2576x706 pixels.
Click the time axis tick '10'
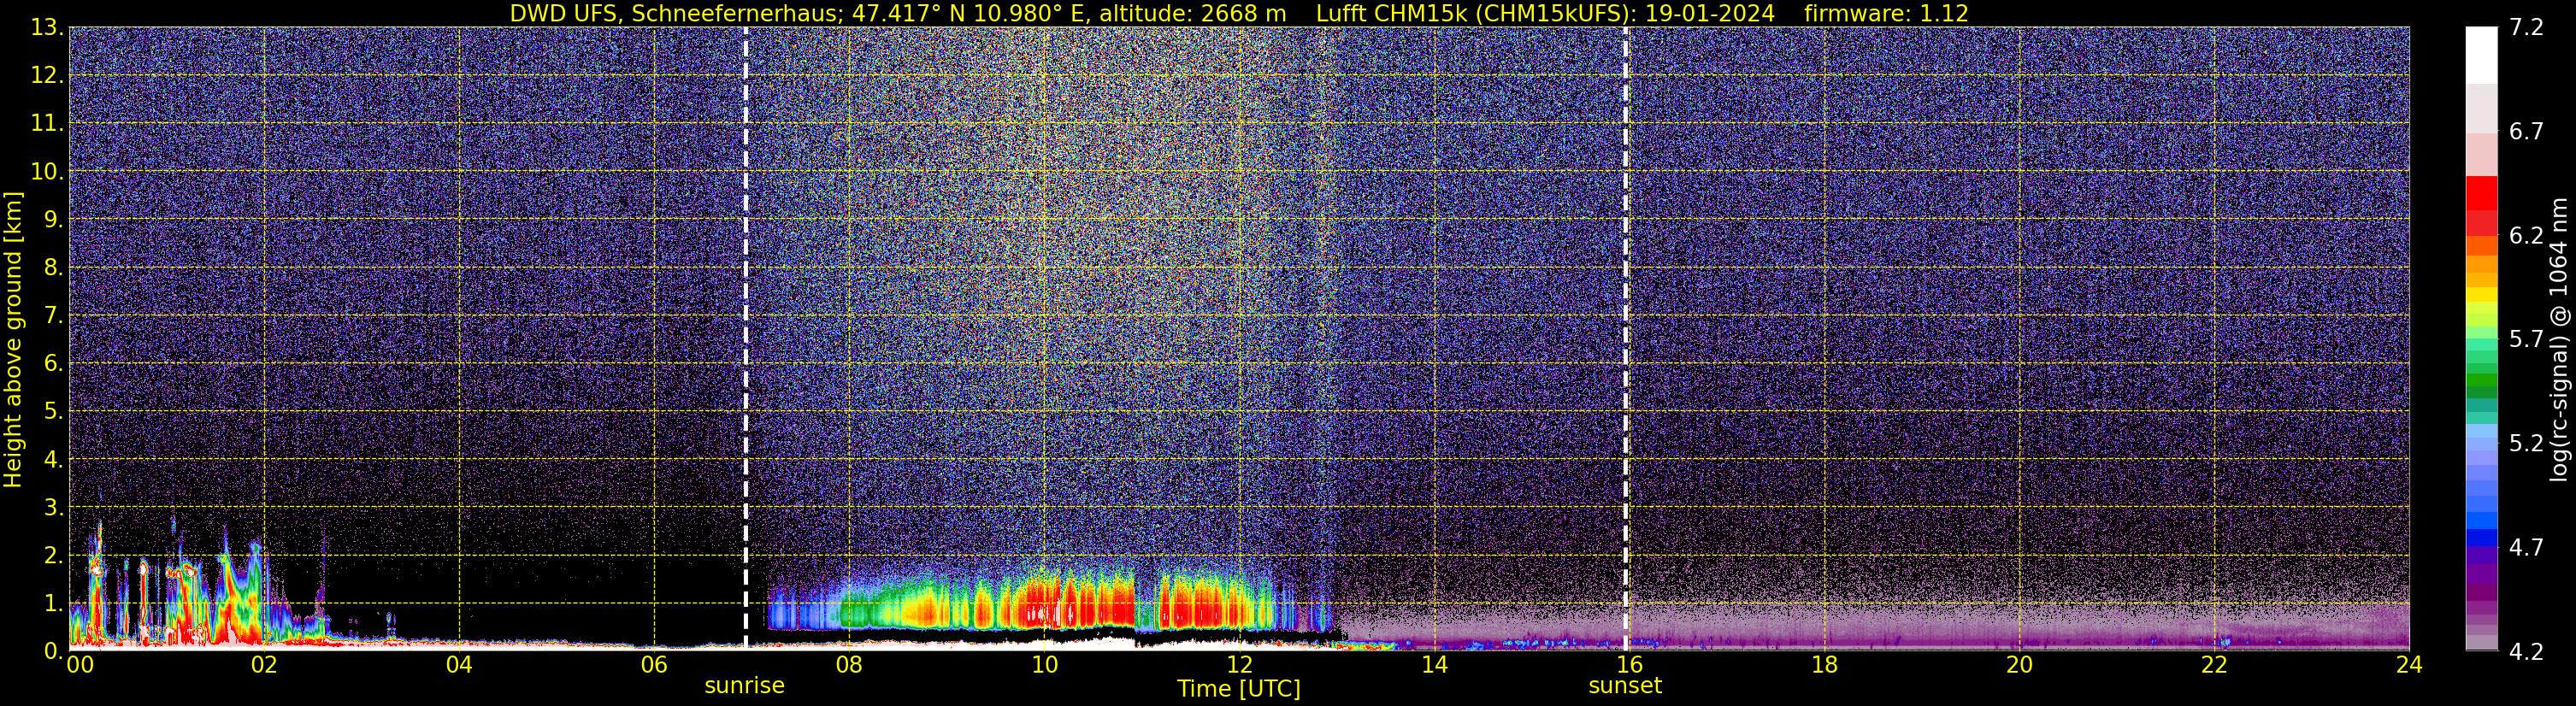pos(1044,665)
